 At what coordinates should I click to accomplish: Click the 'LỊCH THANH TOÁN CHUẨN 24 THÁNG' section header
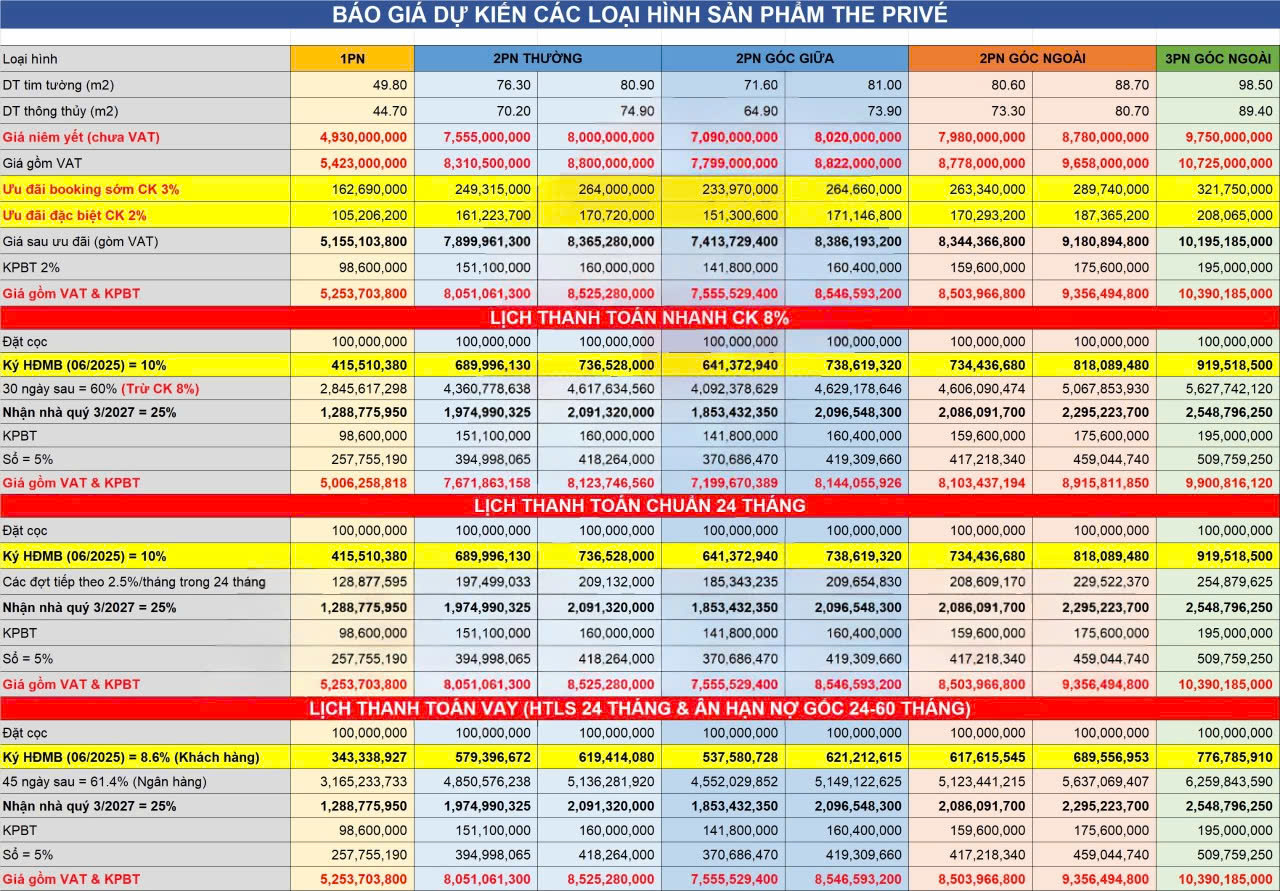coord(640,505)
